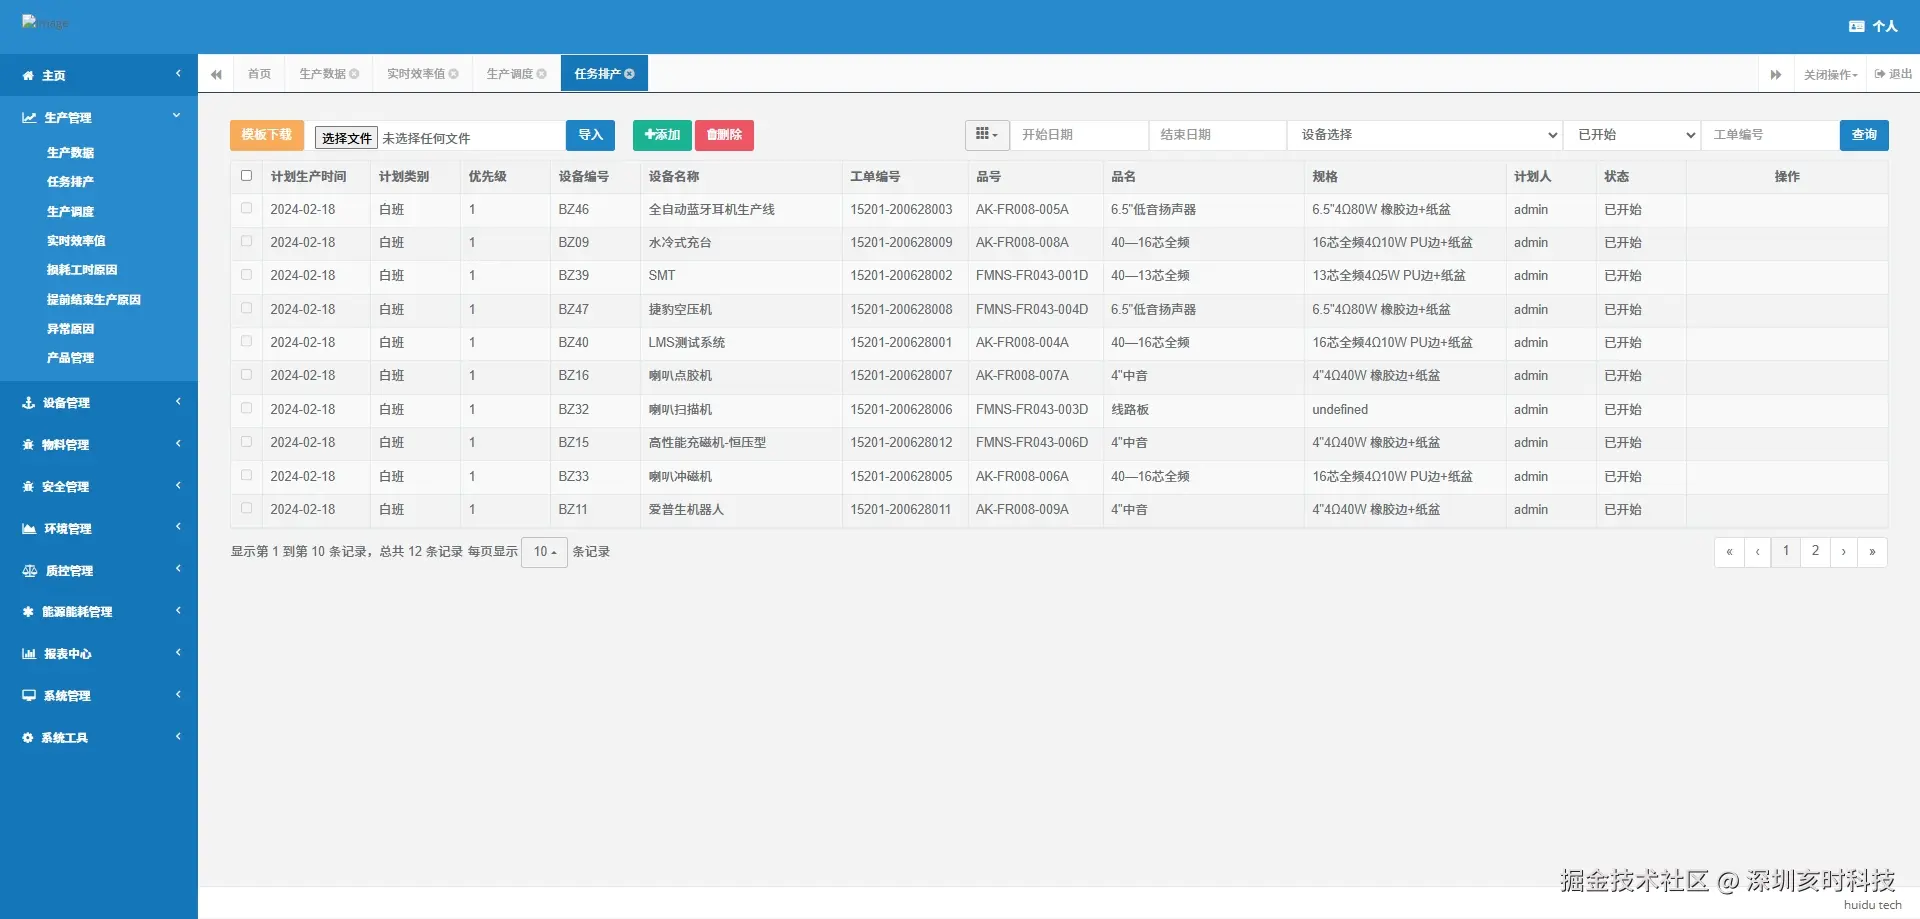Viewport: 1920px width, 919px height.
Task: Open the 个人 profile card icon
Action: (x=1857, y=26)
